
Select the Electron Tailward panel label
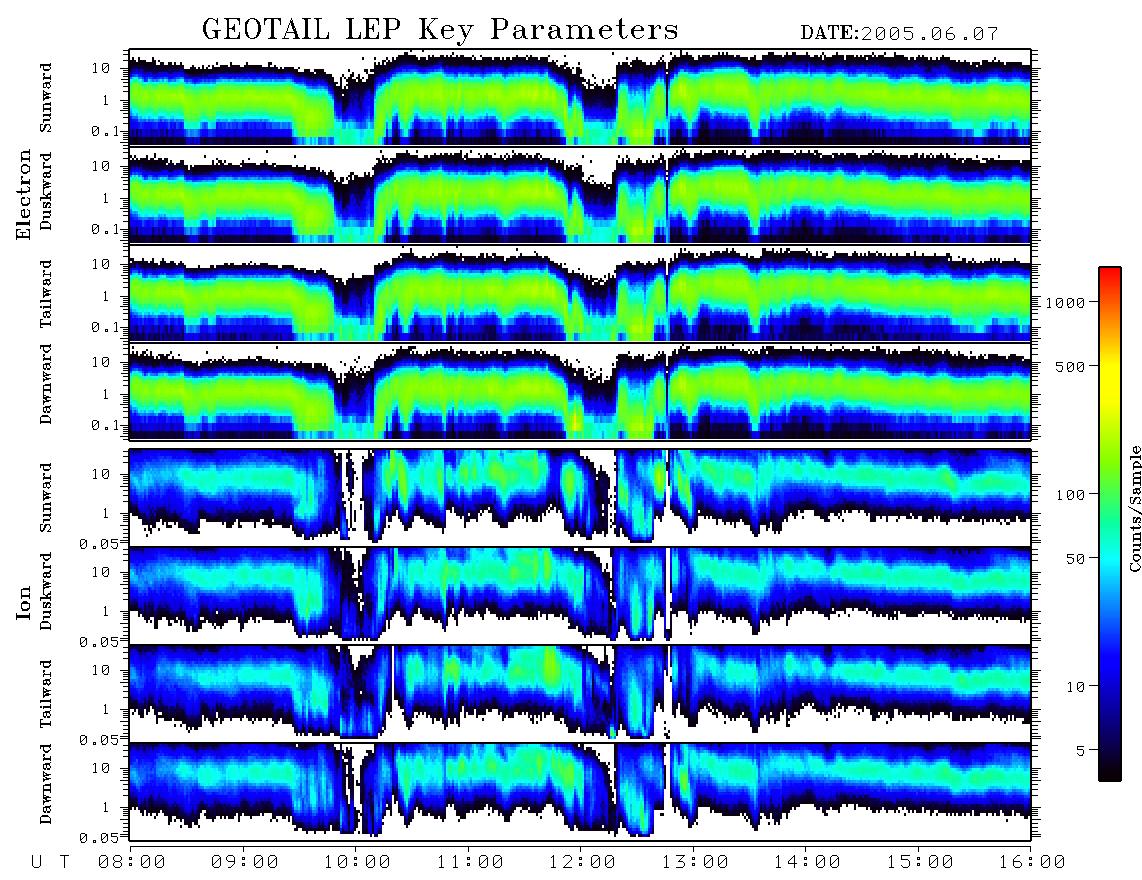pyautogui.click(x=46, y=293)
